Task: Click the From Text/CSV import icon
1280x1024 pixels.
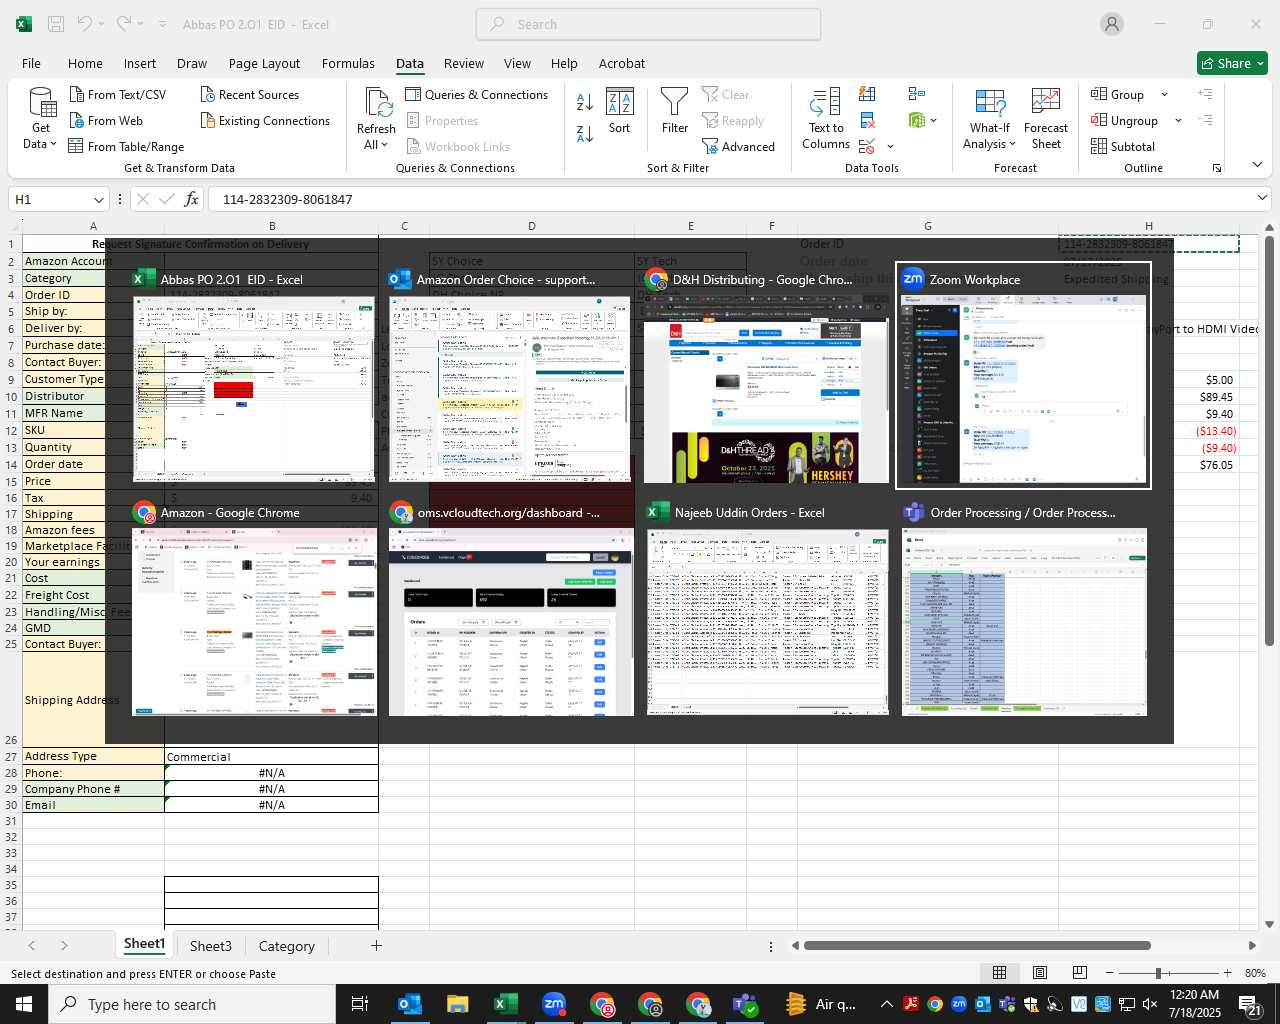Action: tap(77, 94)
